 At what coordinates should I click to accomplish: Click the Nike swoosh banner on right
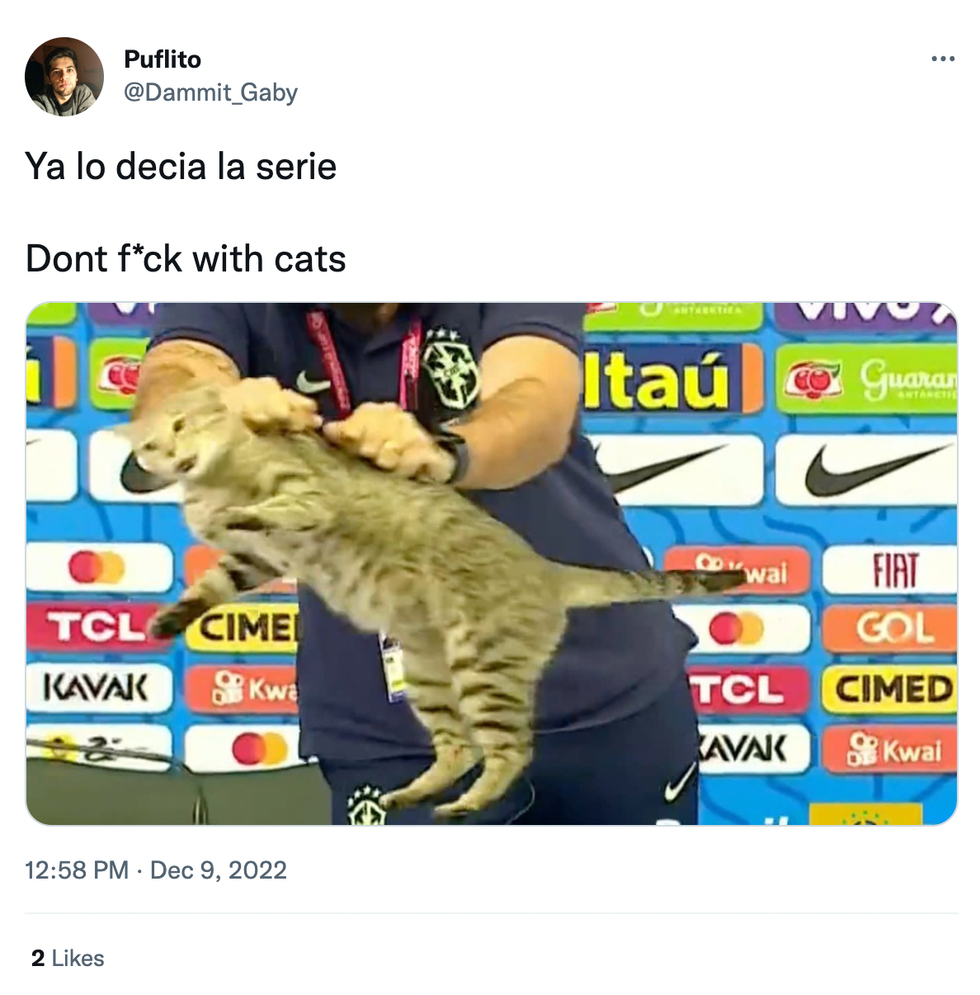coord(866,470)
